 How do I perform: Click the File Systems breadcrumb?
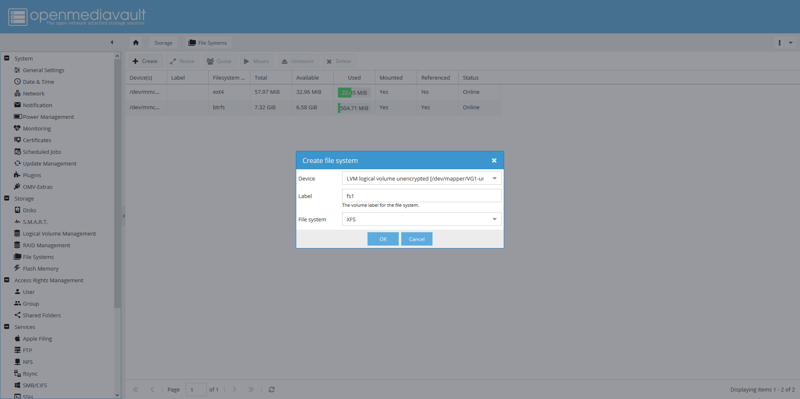(207, 43)
